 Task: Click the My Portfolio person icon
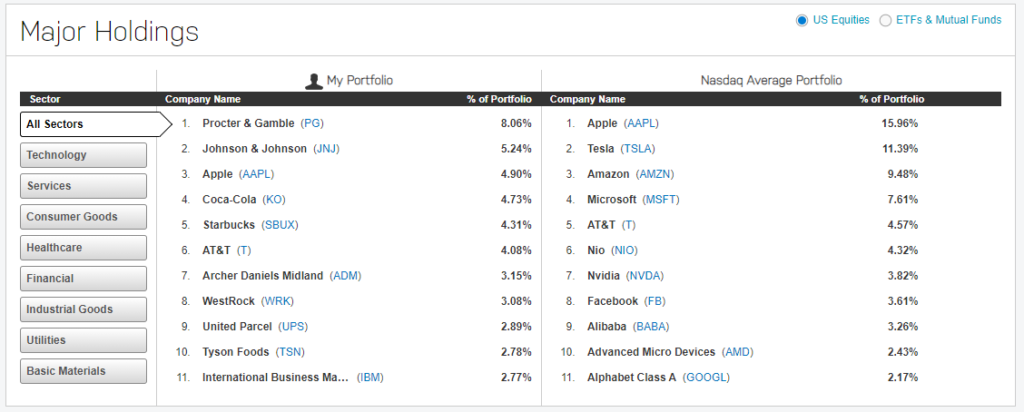[x=314, y=81]
